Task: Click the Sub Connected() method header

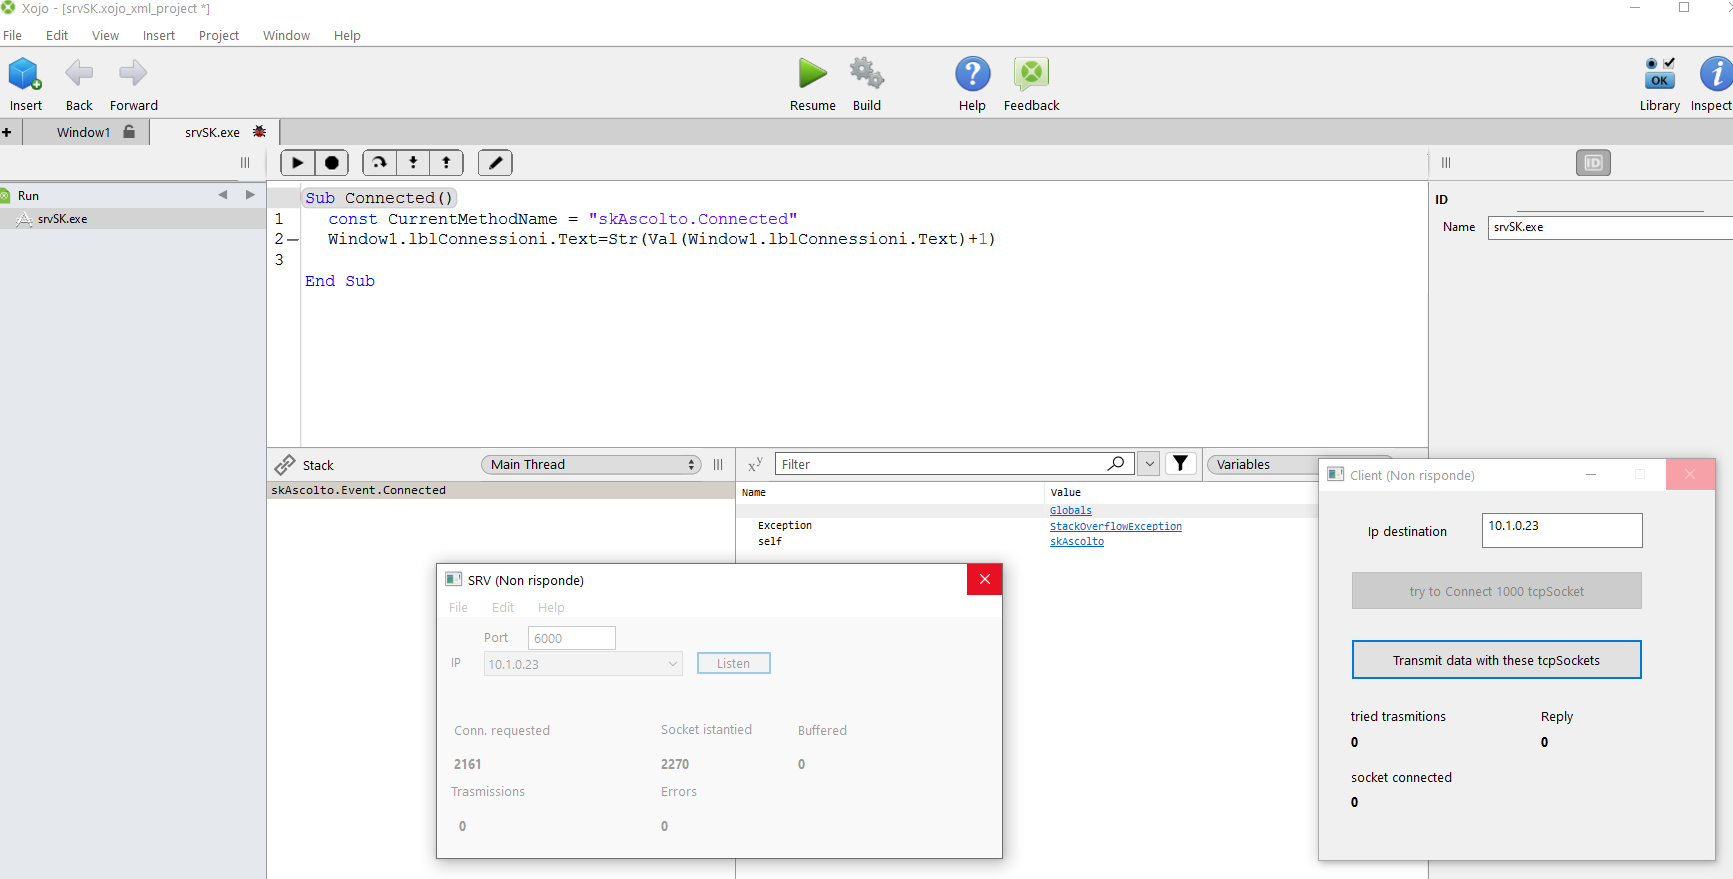Action: (380, 198)
